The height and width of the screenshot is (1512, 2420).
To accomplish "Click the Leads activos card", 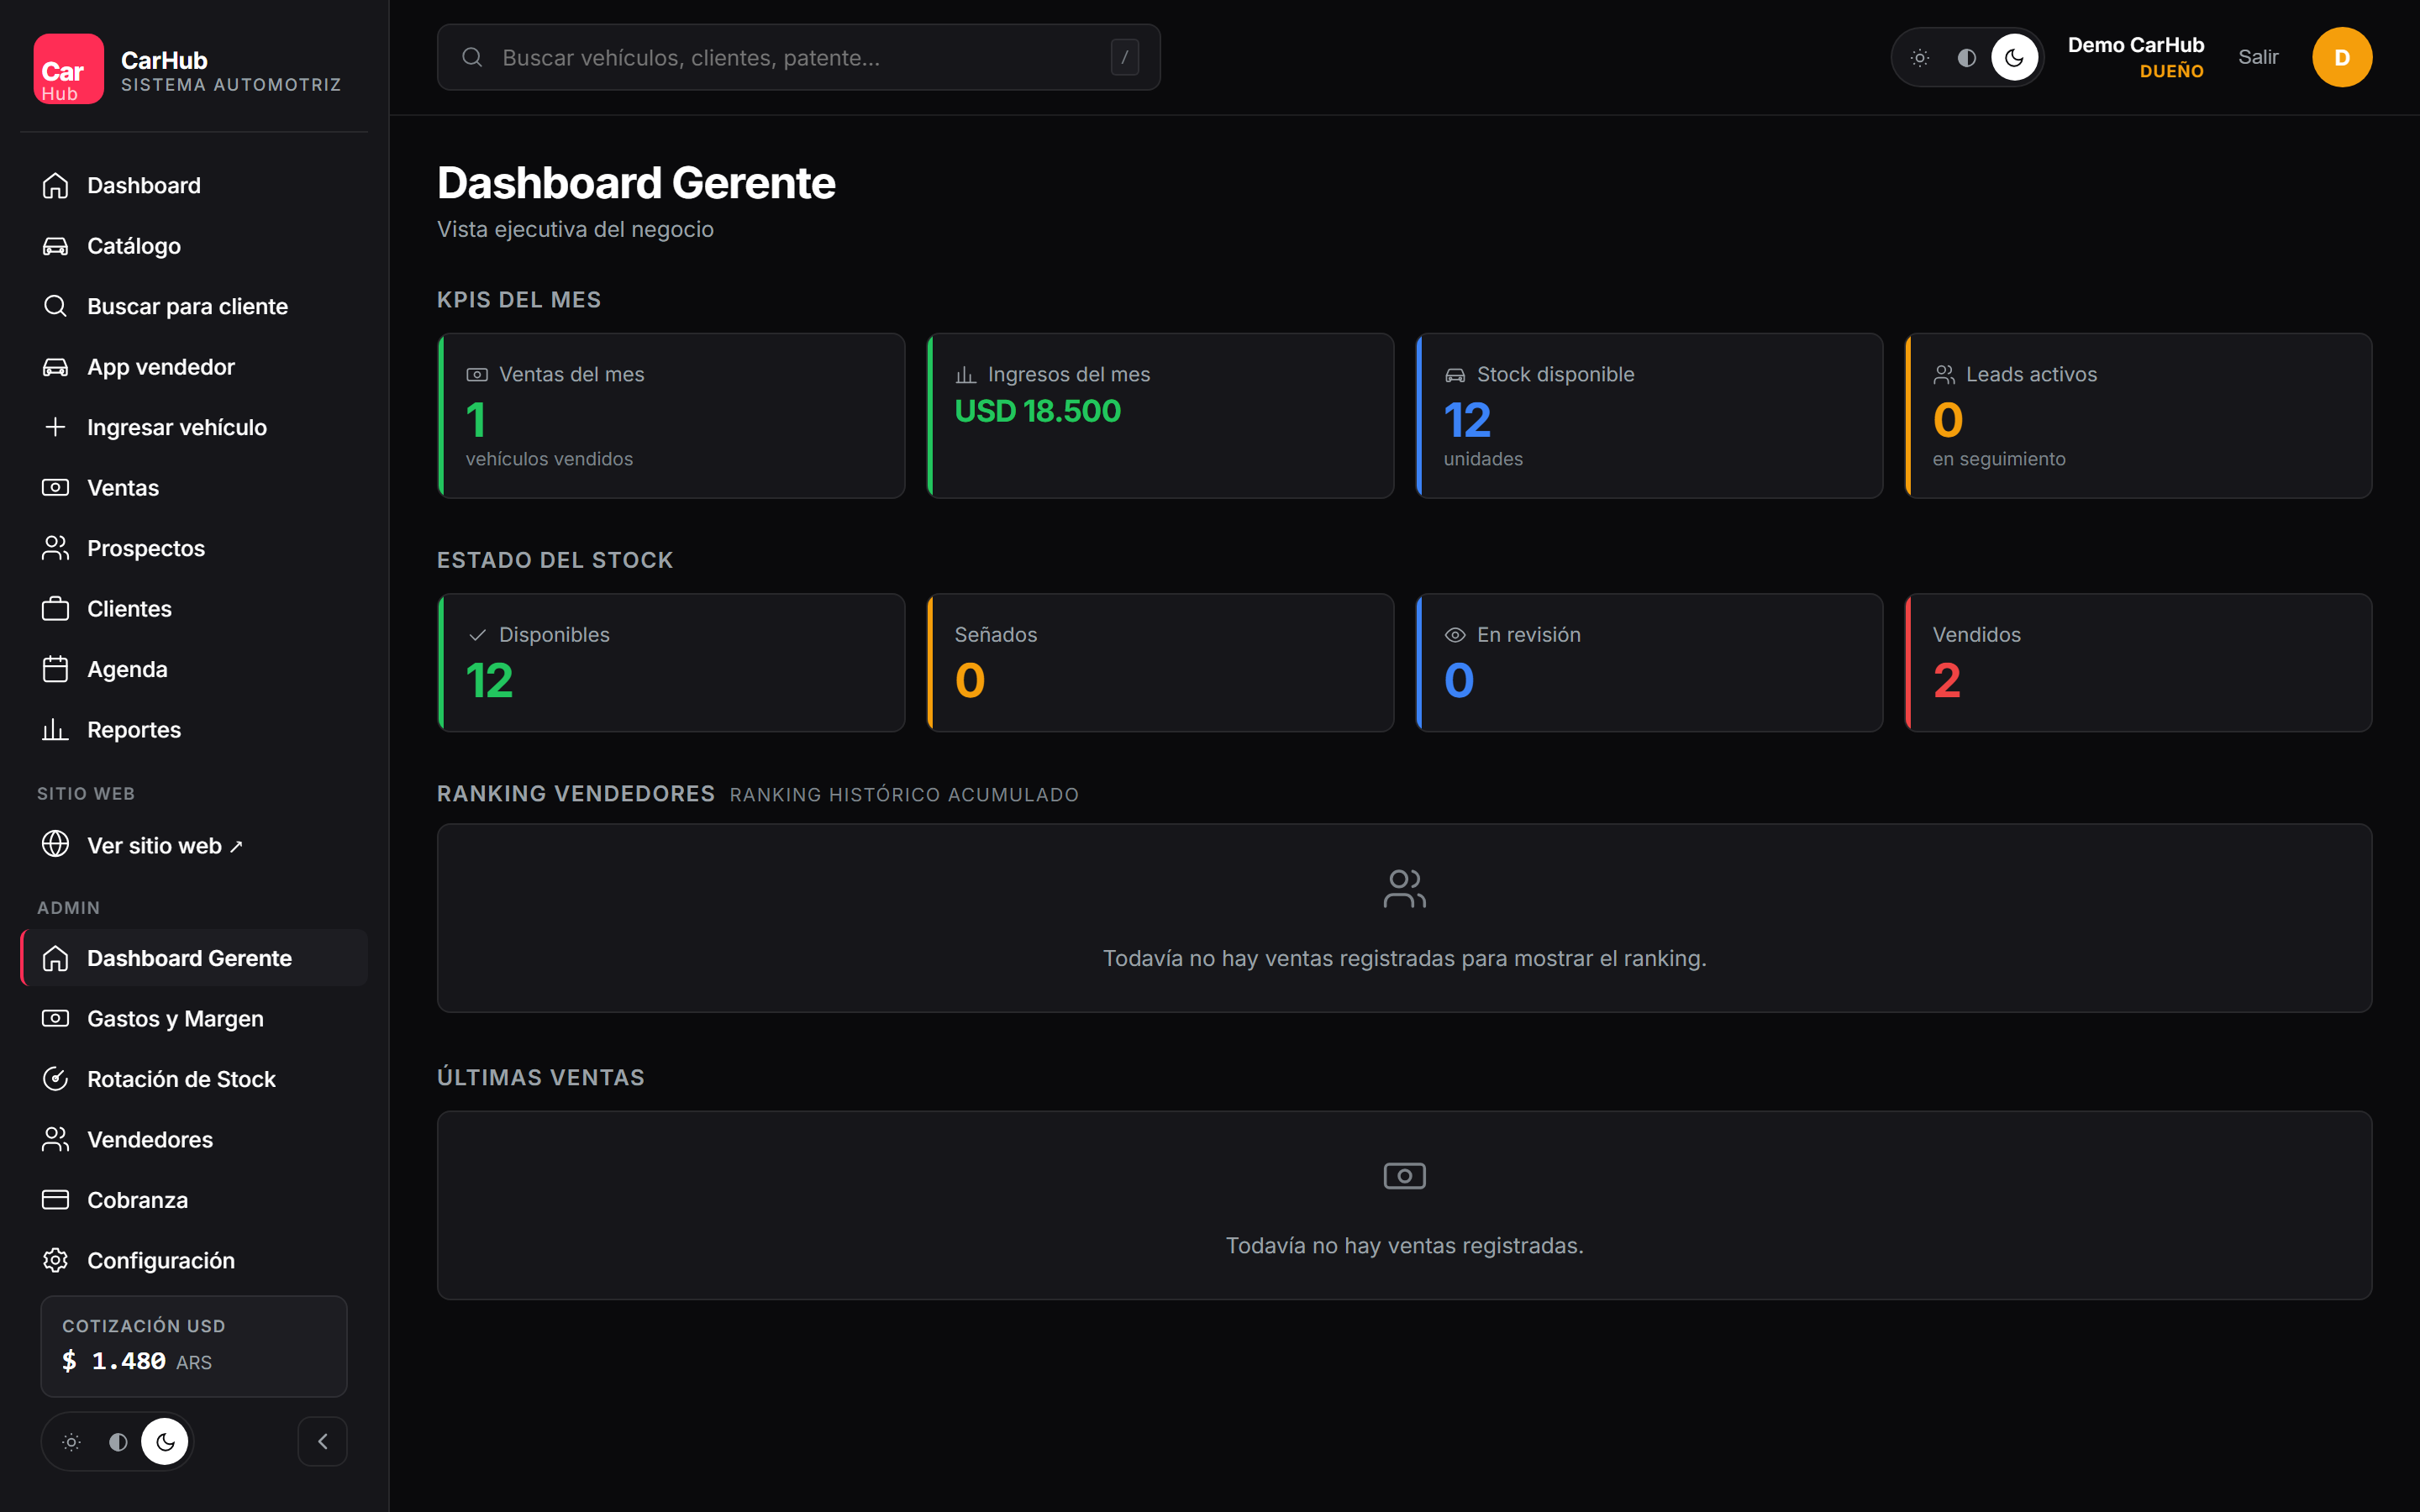I will coord(2138,415).
